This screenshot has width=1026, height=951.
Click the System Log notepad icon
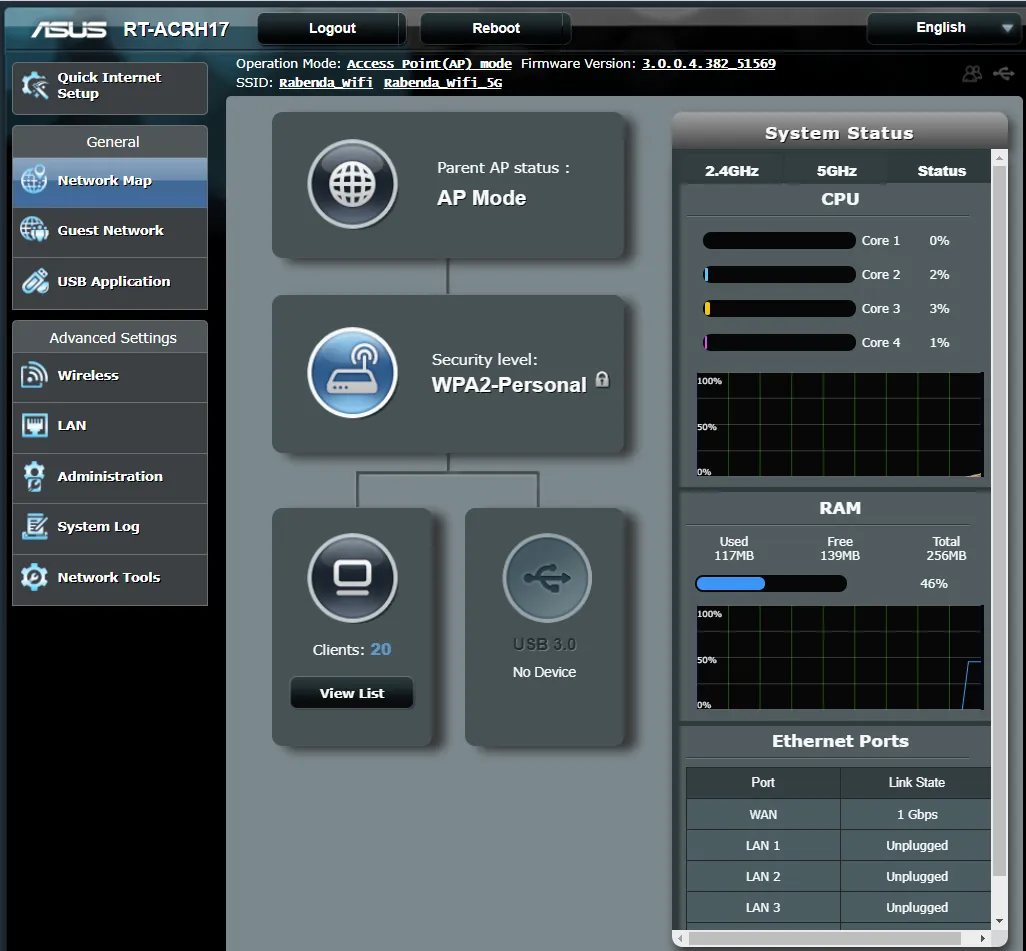(x=34, y=526)
